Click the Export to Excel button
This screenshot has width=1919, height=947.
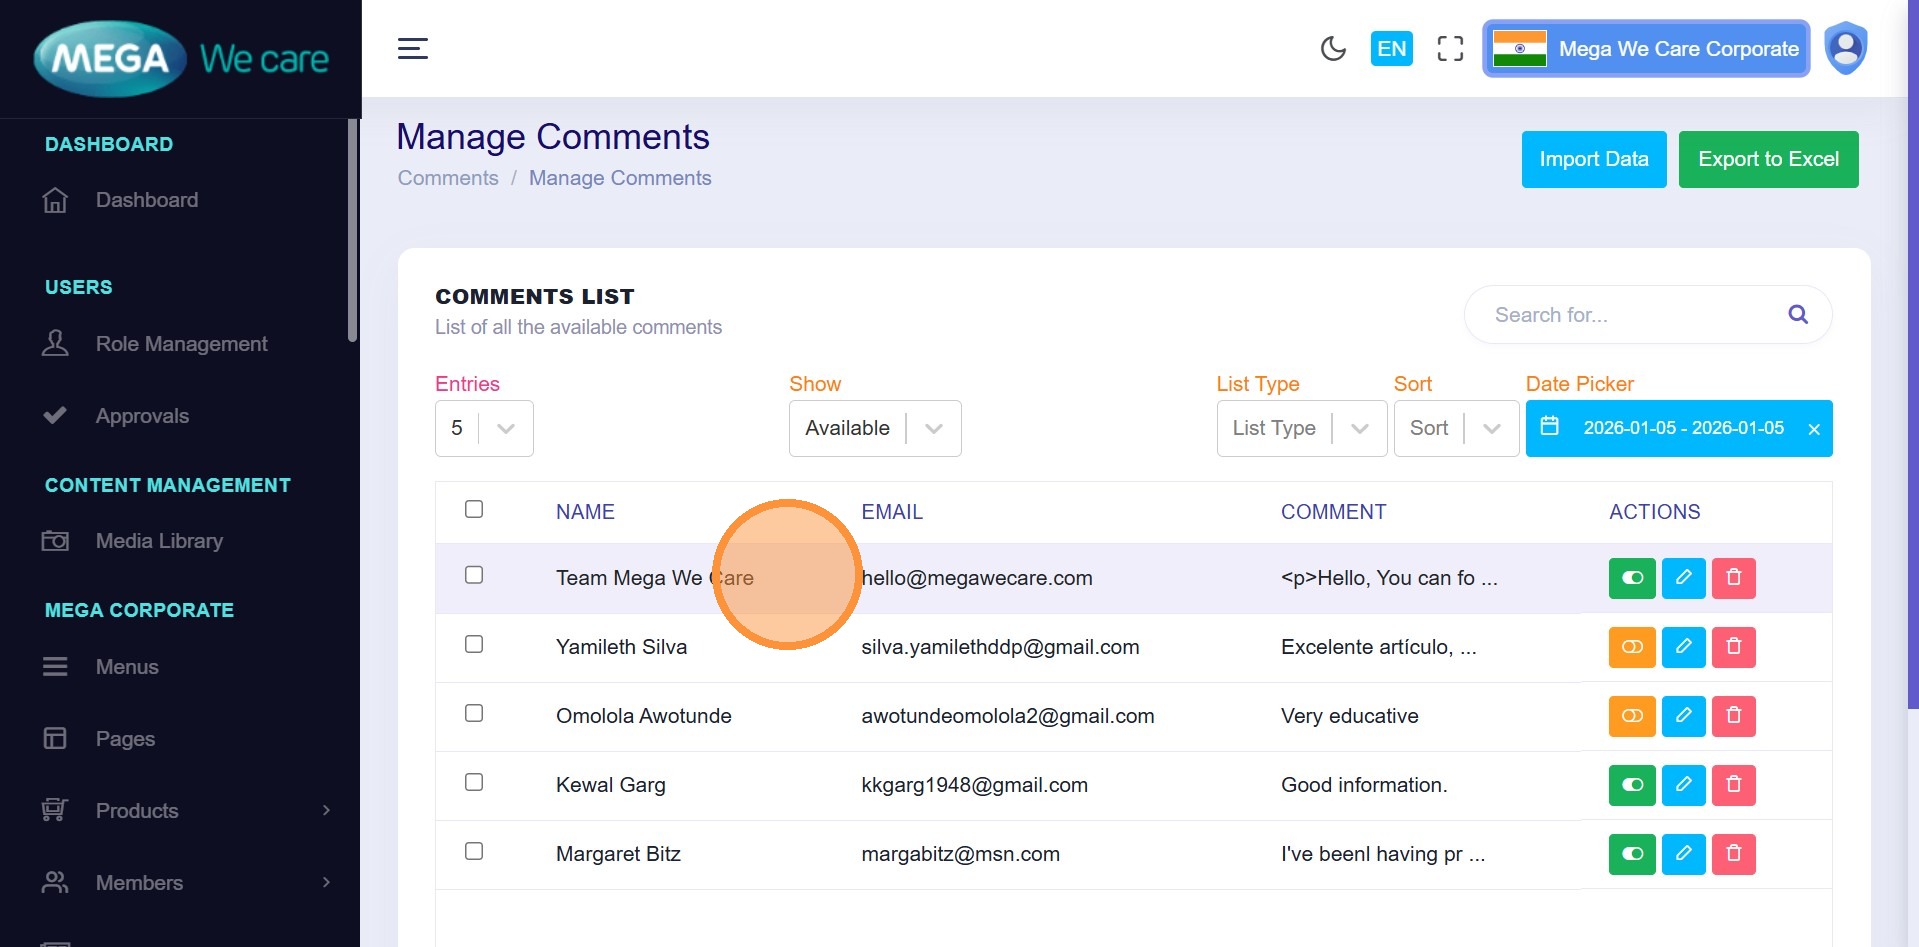click(x=1767, y=159)
